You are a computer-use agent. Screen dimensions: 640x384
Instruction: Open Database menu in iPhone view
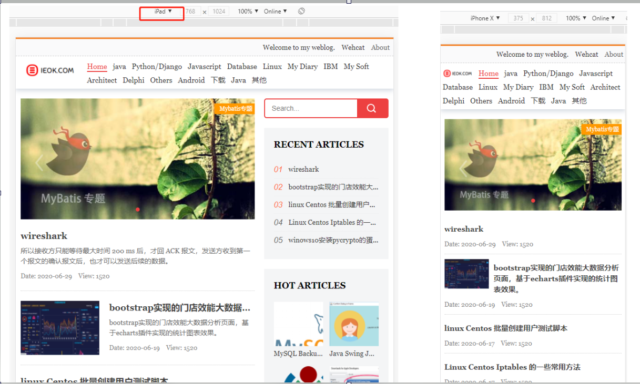[458, 87]
